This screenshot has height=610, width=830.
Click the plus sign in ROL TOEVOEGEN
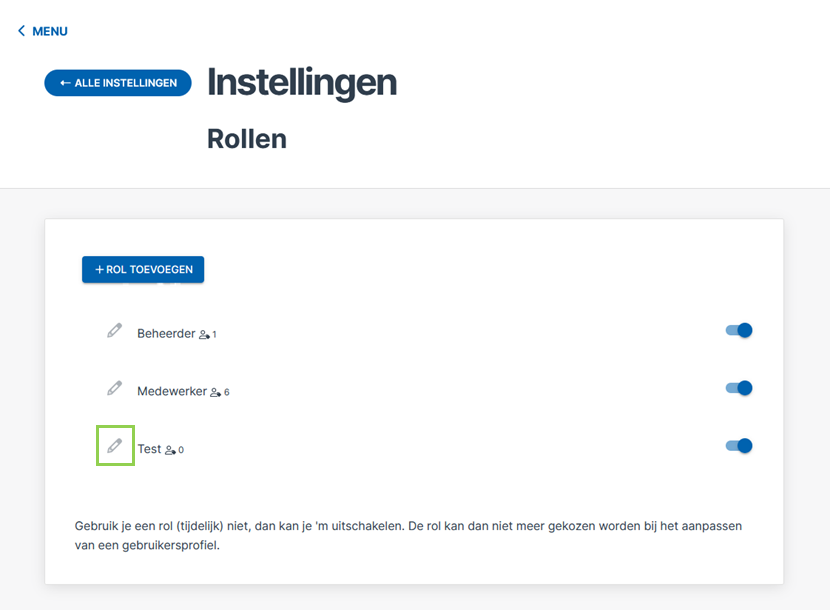99,270
